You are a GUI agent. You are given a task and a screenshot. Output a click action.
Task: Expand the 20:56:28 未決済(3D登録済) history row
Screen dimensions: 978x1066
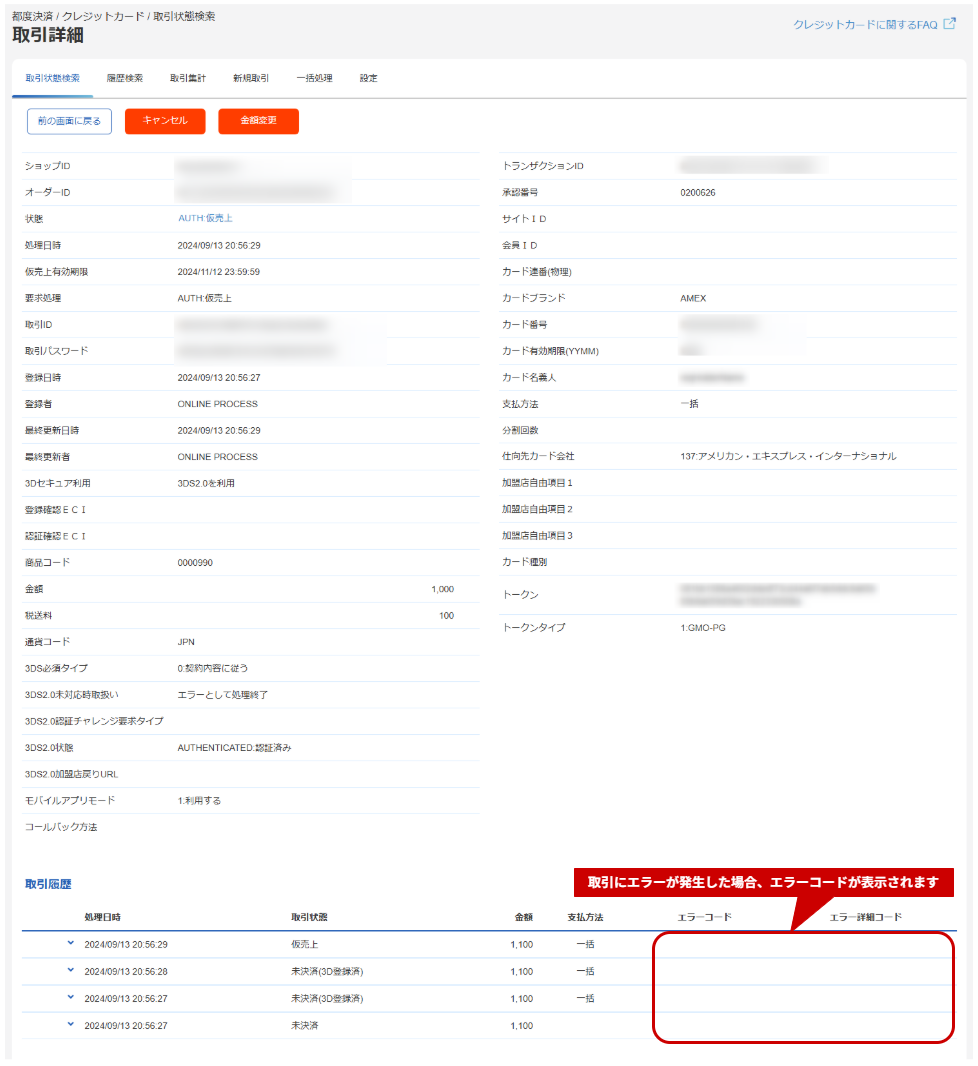point(71,970)
